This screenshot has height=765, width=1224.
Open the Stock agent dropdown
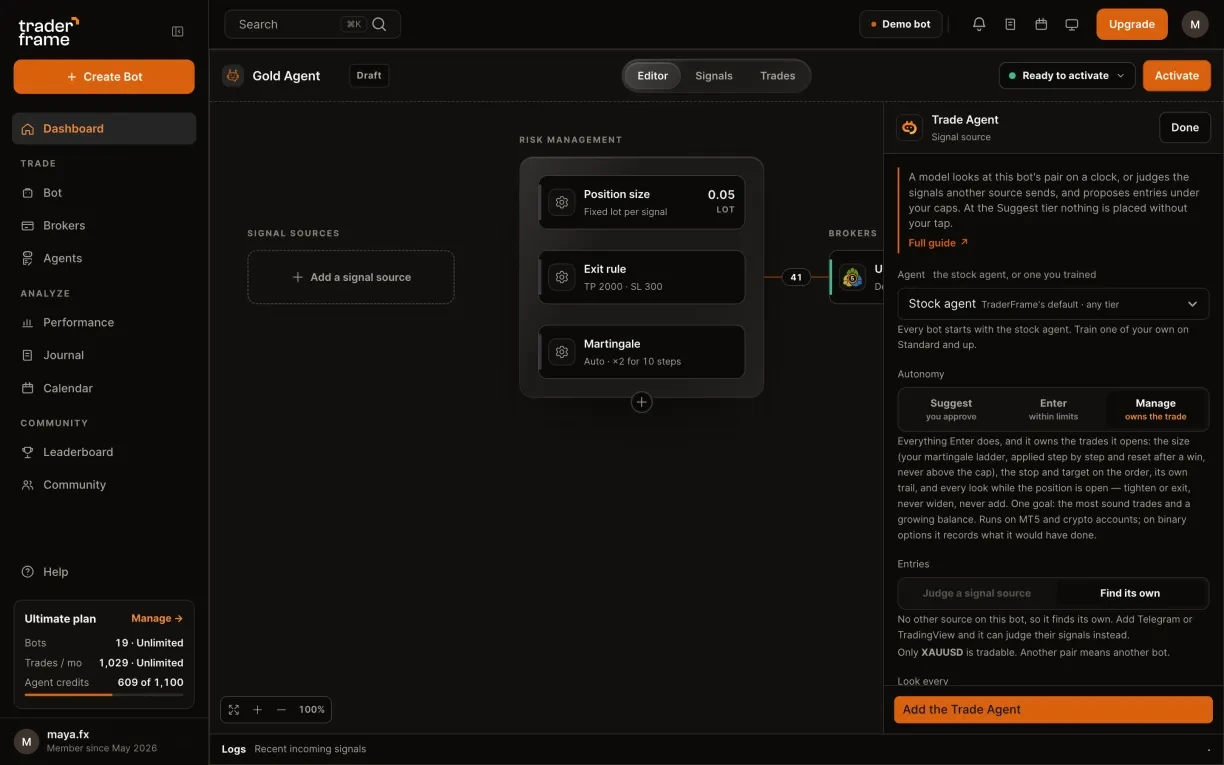click(x=1053, y=304)
